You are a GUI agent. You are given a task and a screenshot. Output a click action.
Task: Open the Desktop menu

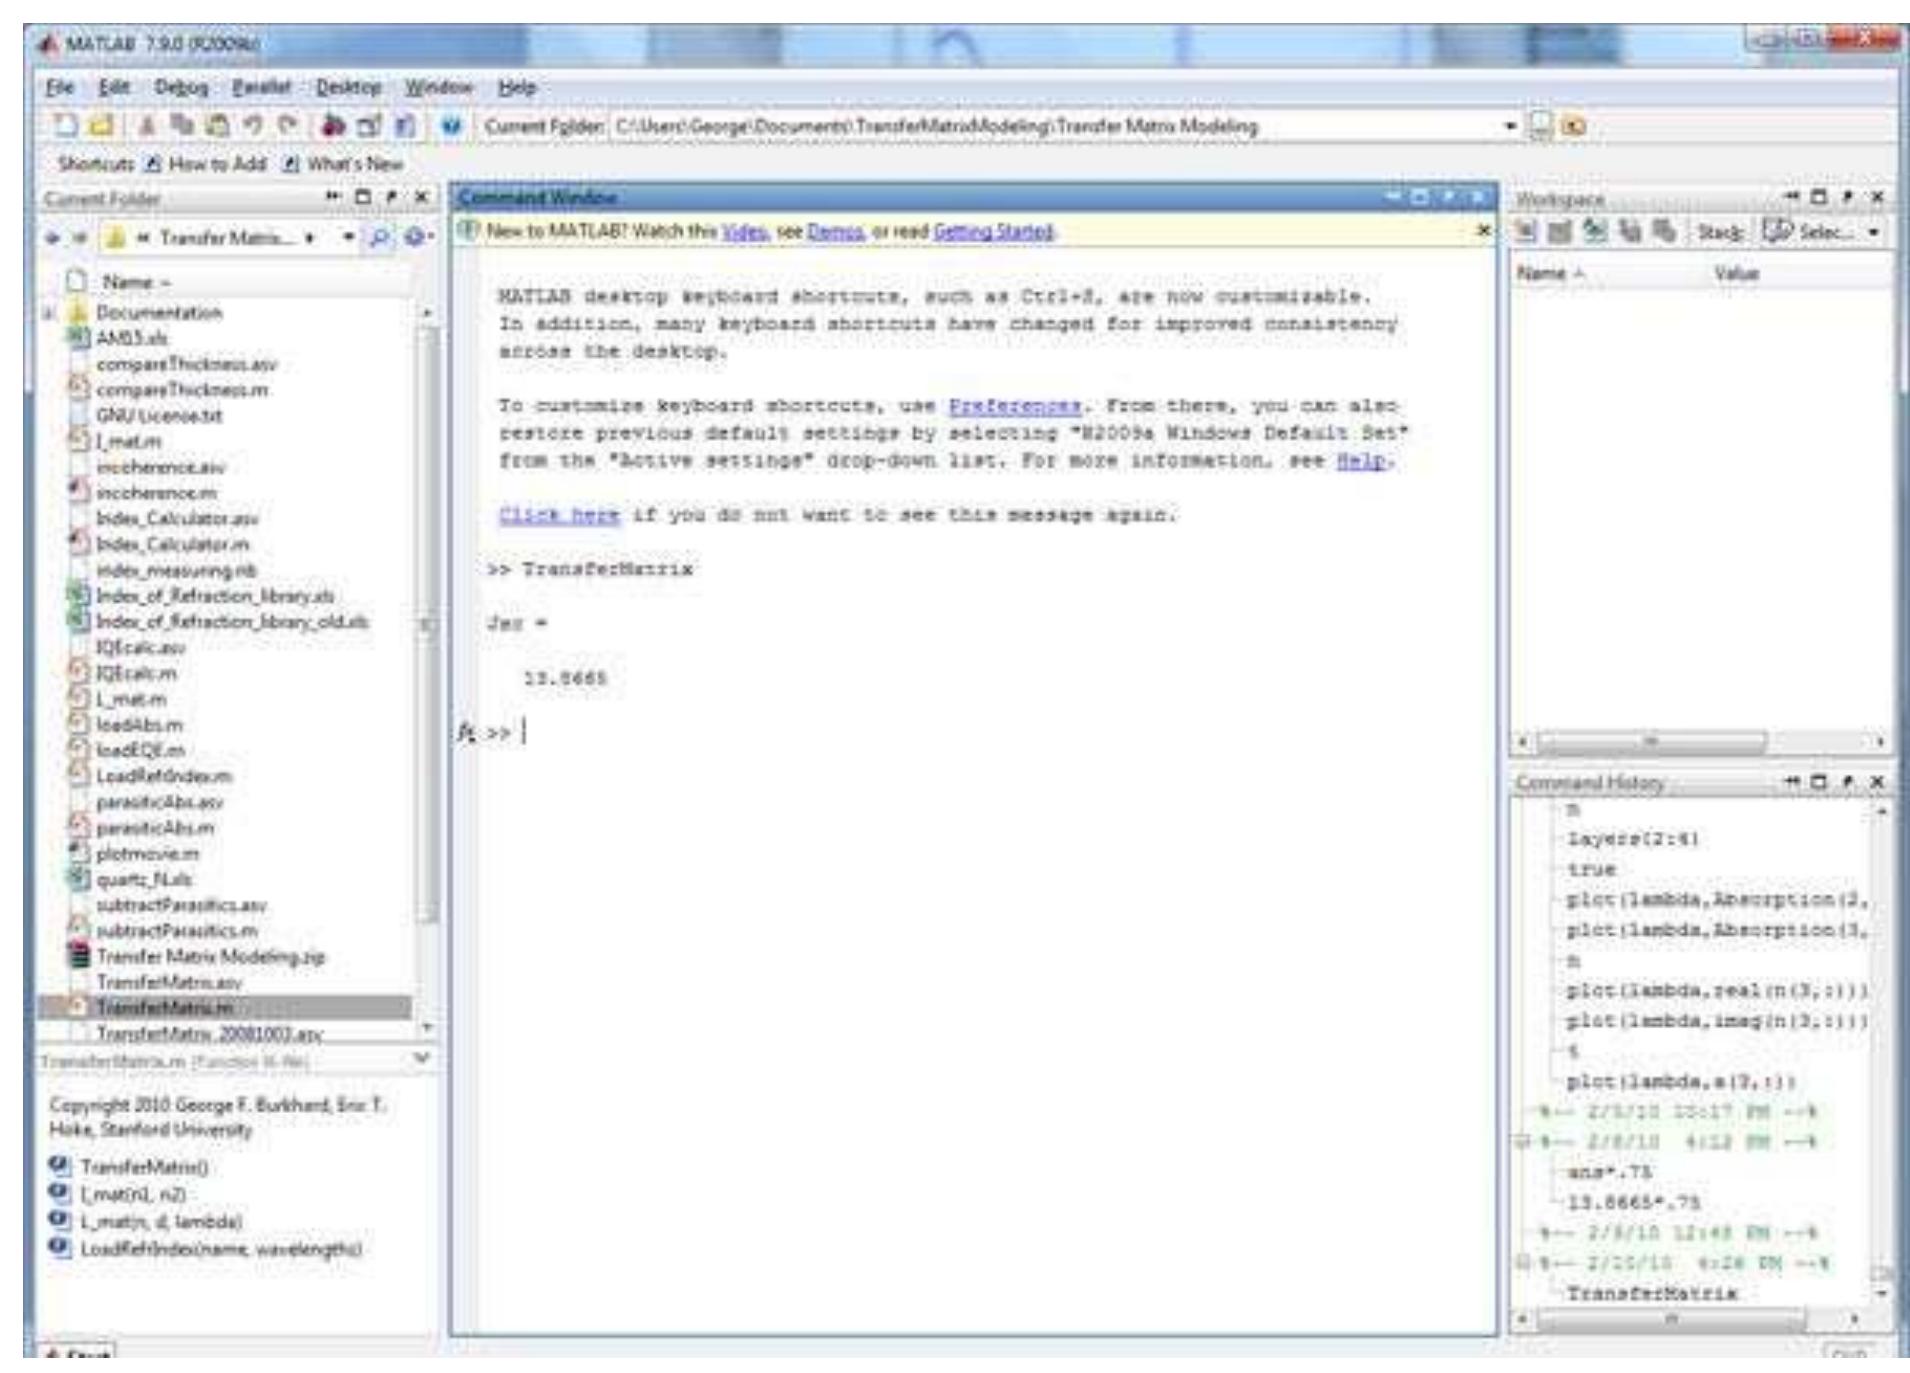(x=348, y=87)
